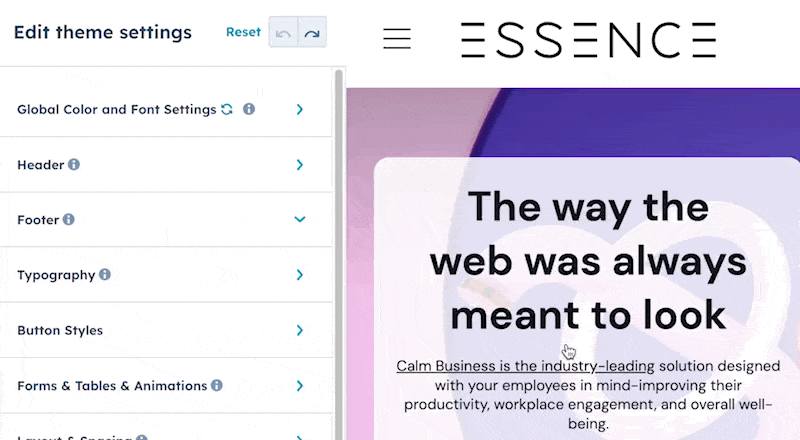Click the redo arrow icon

[312, 34]
